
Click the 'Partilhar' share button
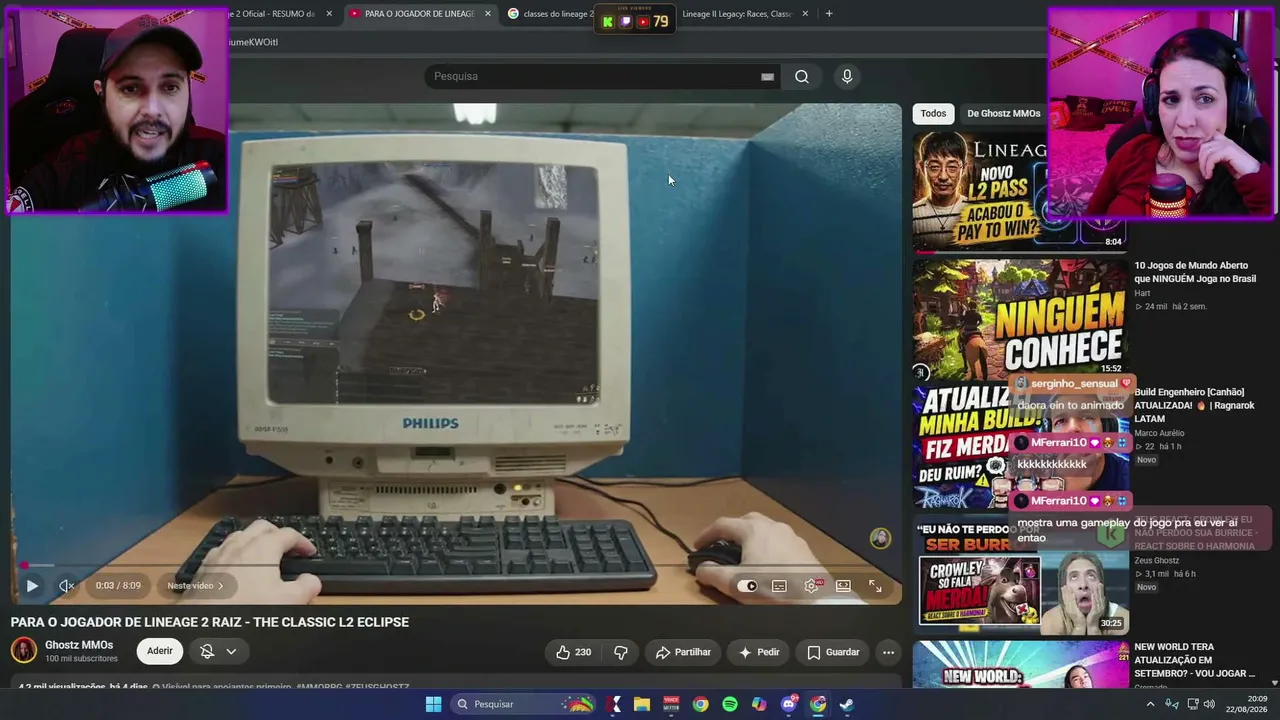tap(683, 652)
